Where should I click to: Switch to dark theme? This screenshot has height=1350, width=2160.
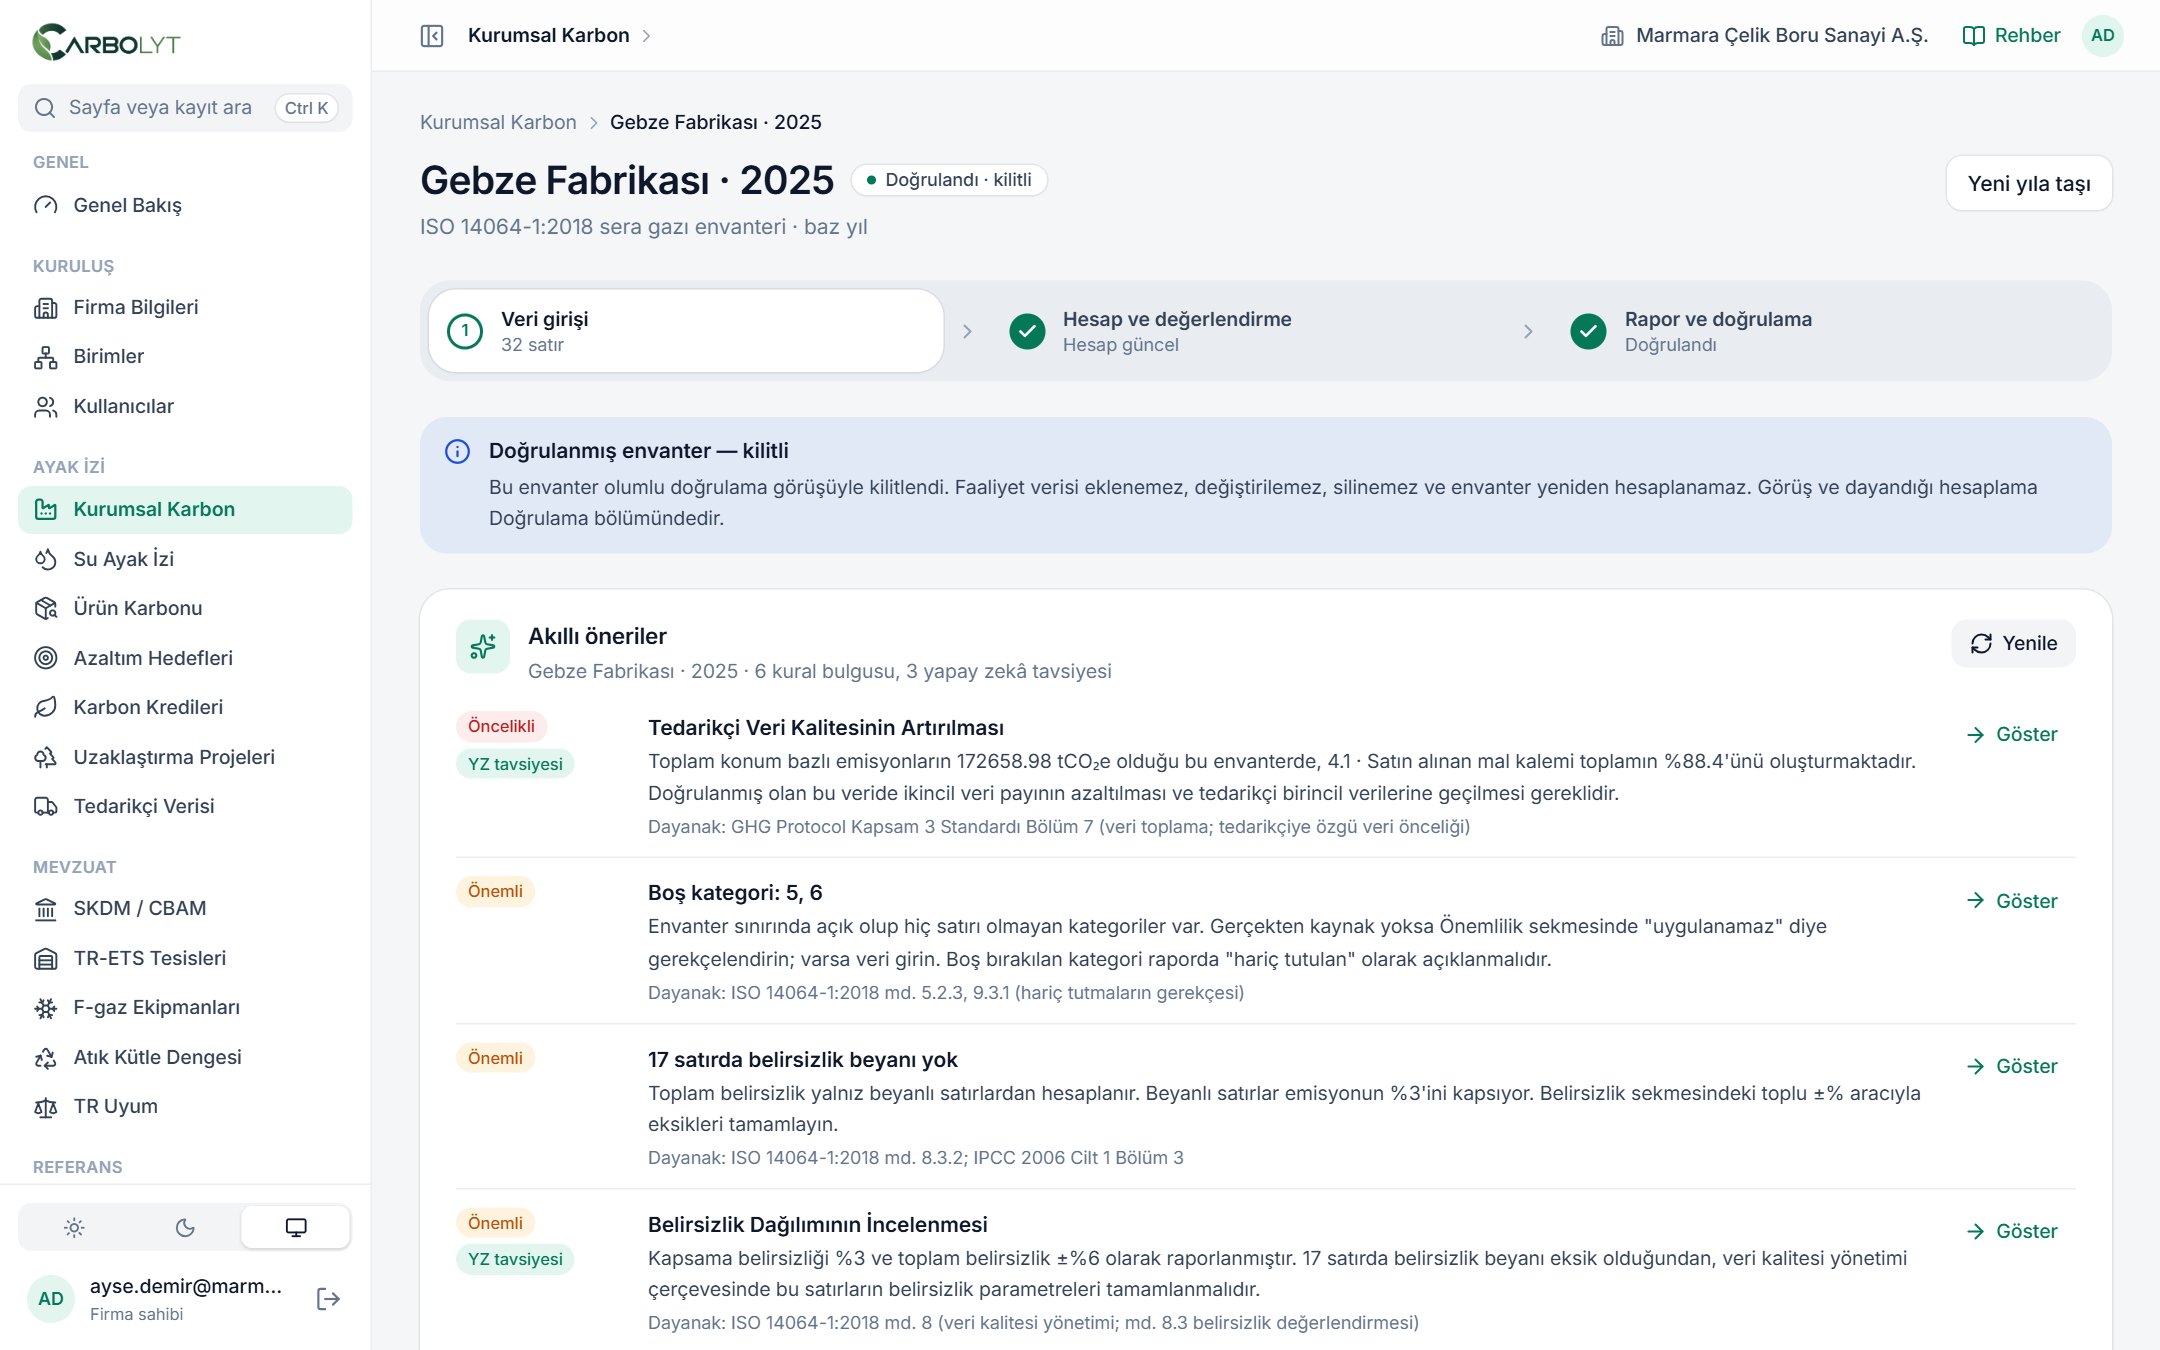pyautogui.click(x=185, y=1227)
